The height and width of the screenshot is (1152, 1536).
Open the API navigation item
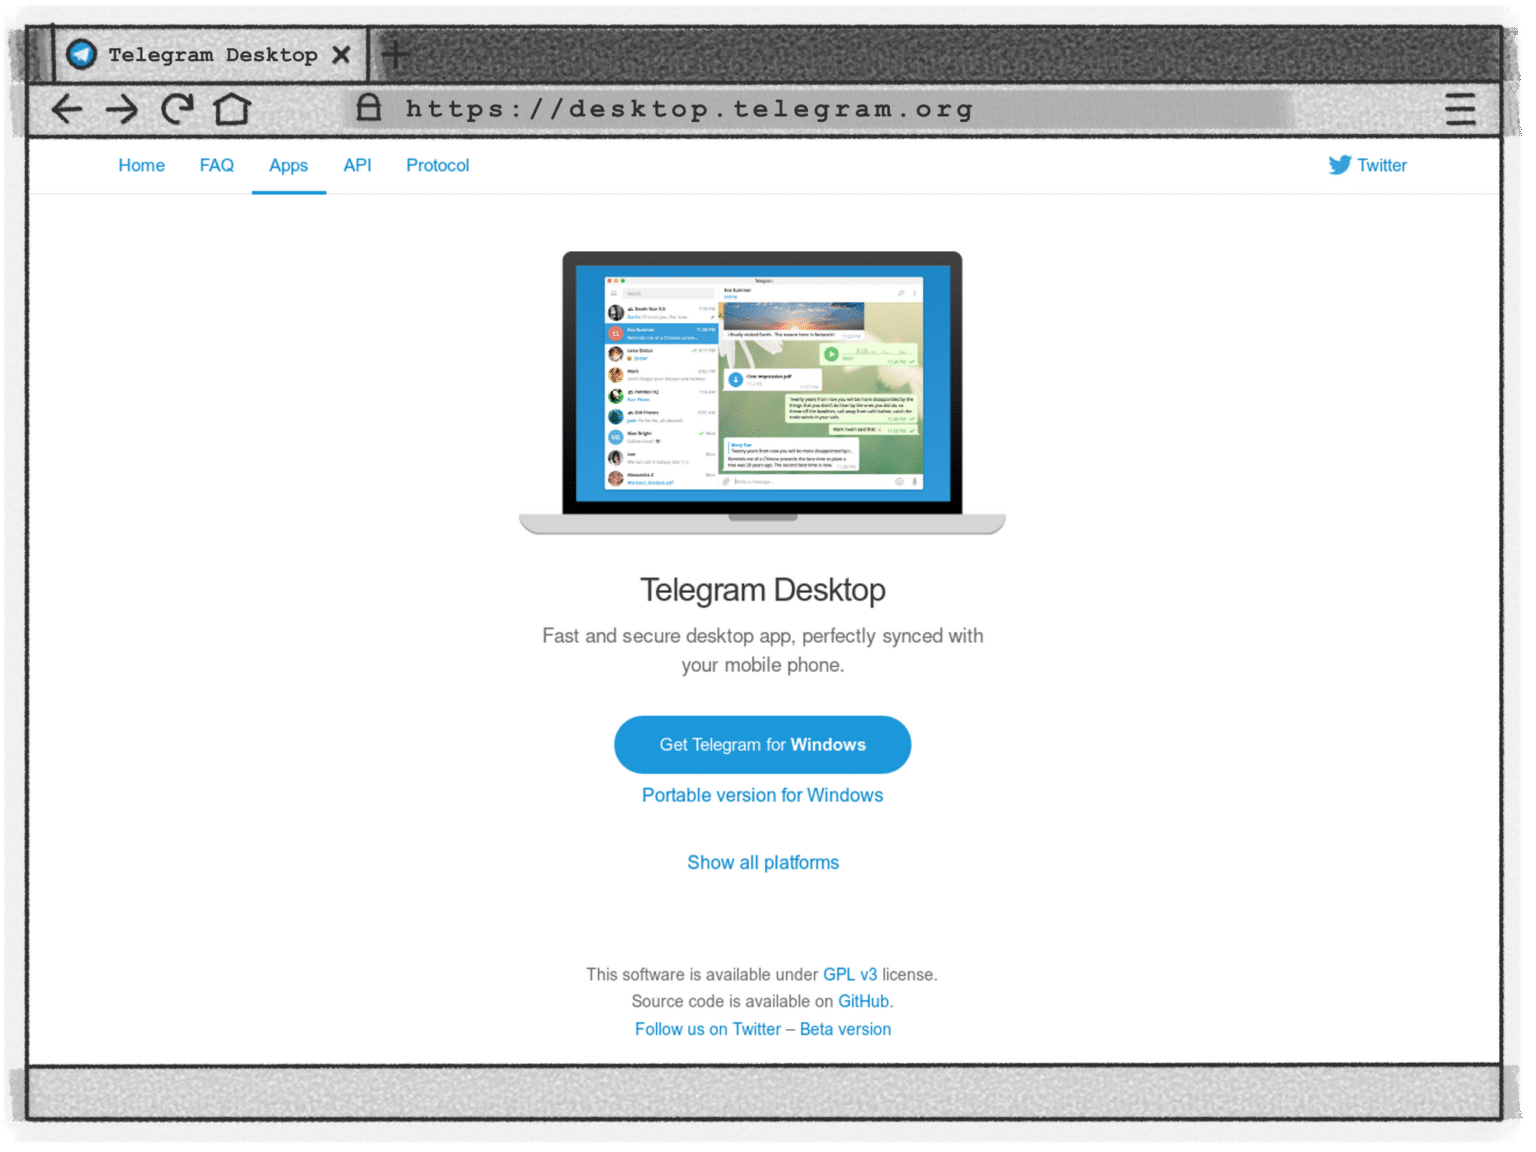357,166
